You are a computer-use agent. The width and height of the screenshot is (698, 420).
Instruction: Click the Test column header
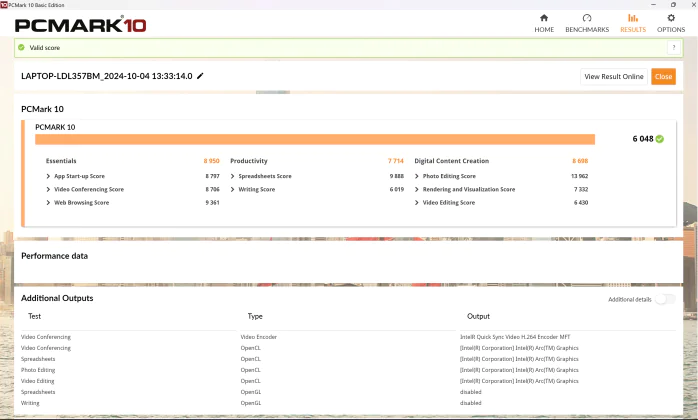pos(34,316)
